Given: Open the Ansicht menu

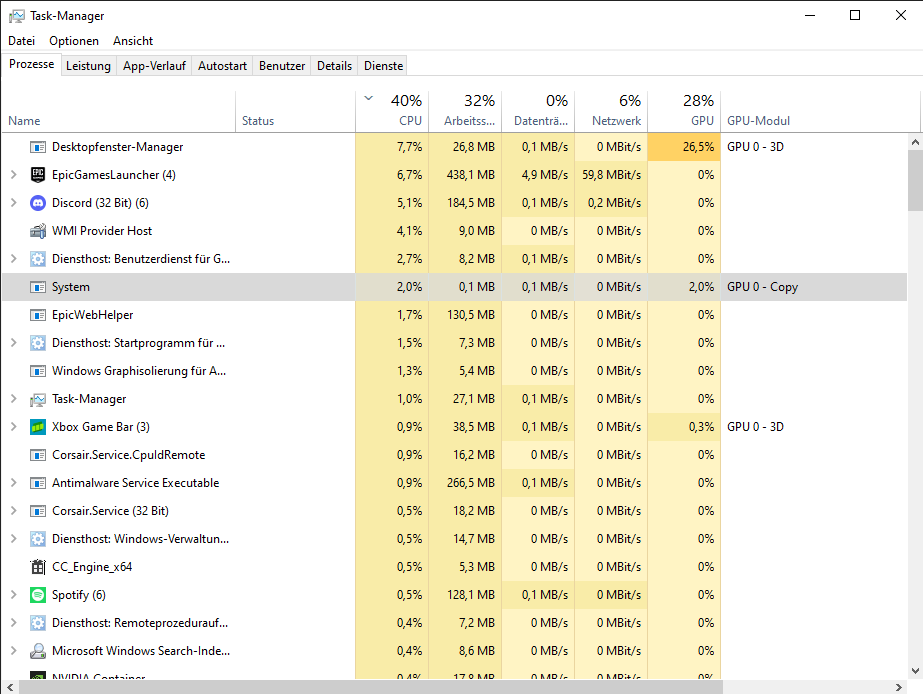Looking at the screenshot, I should point(133,41).
